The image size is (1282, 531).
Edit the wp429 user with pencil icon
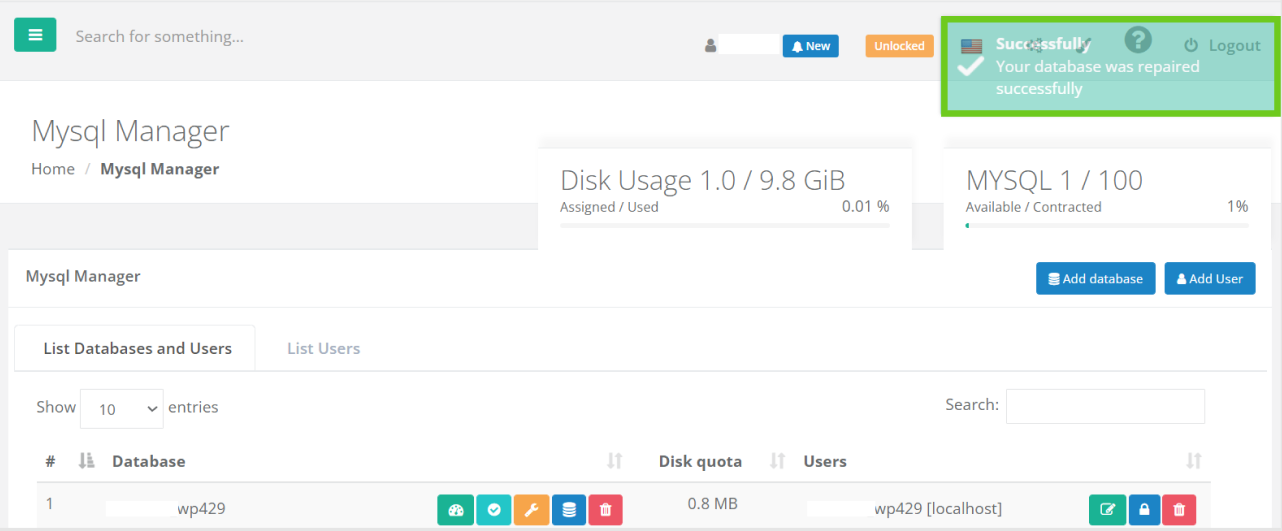(1107, 510)
